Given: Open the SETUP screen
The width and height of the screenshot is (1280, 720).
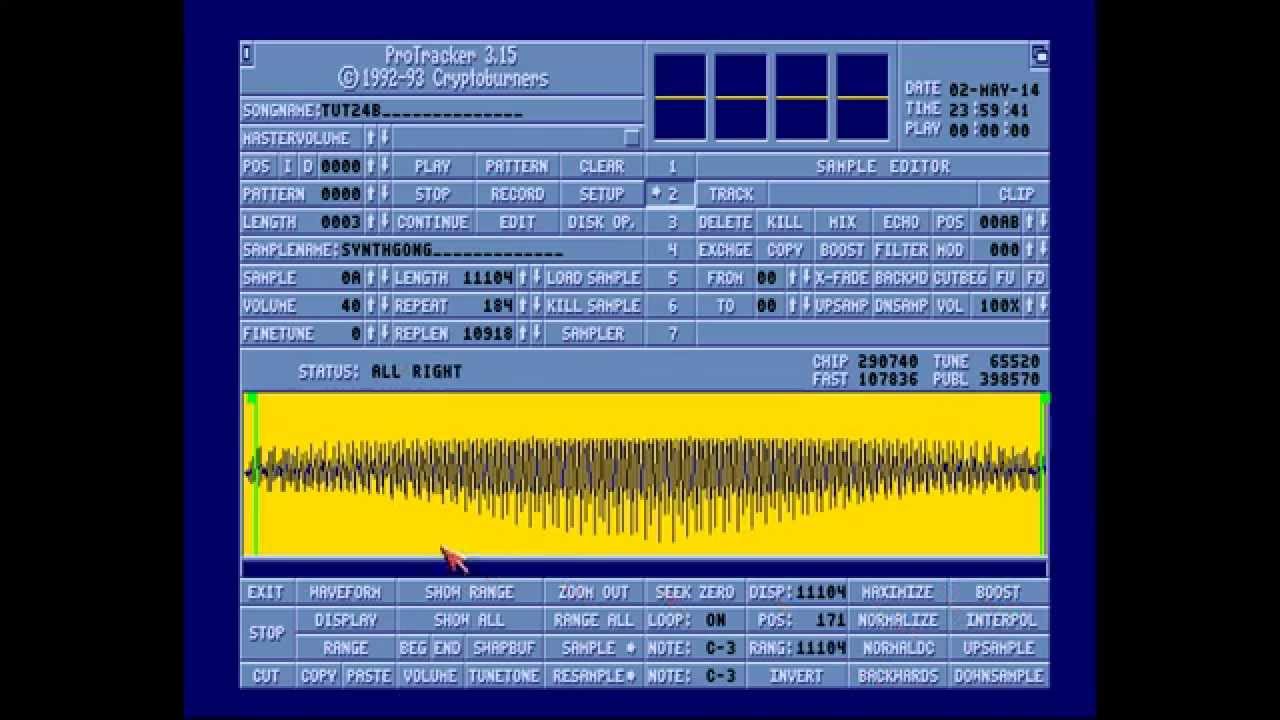Looking at the screenshot, I should (601, 194).
